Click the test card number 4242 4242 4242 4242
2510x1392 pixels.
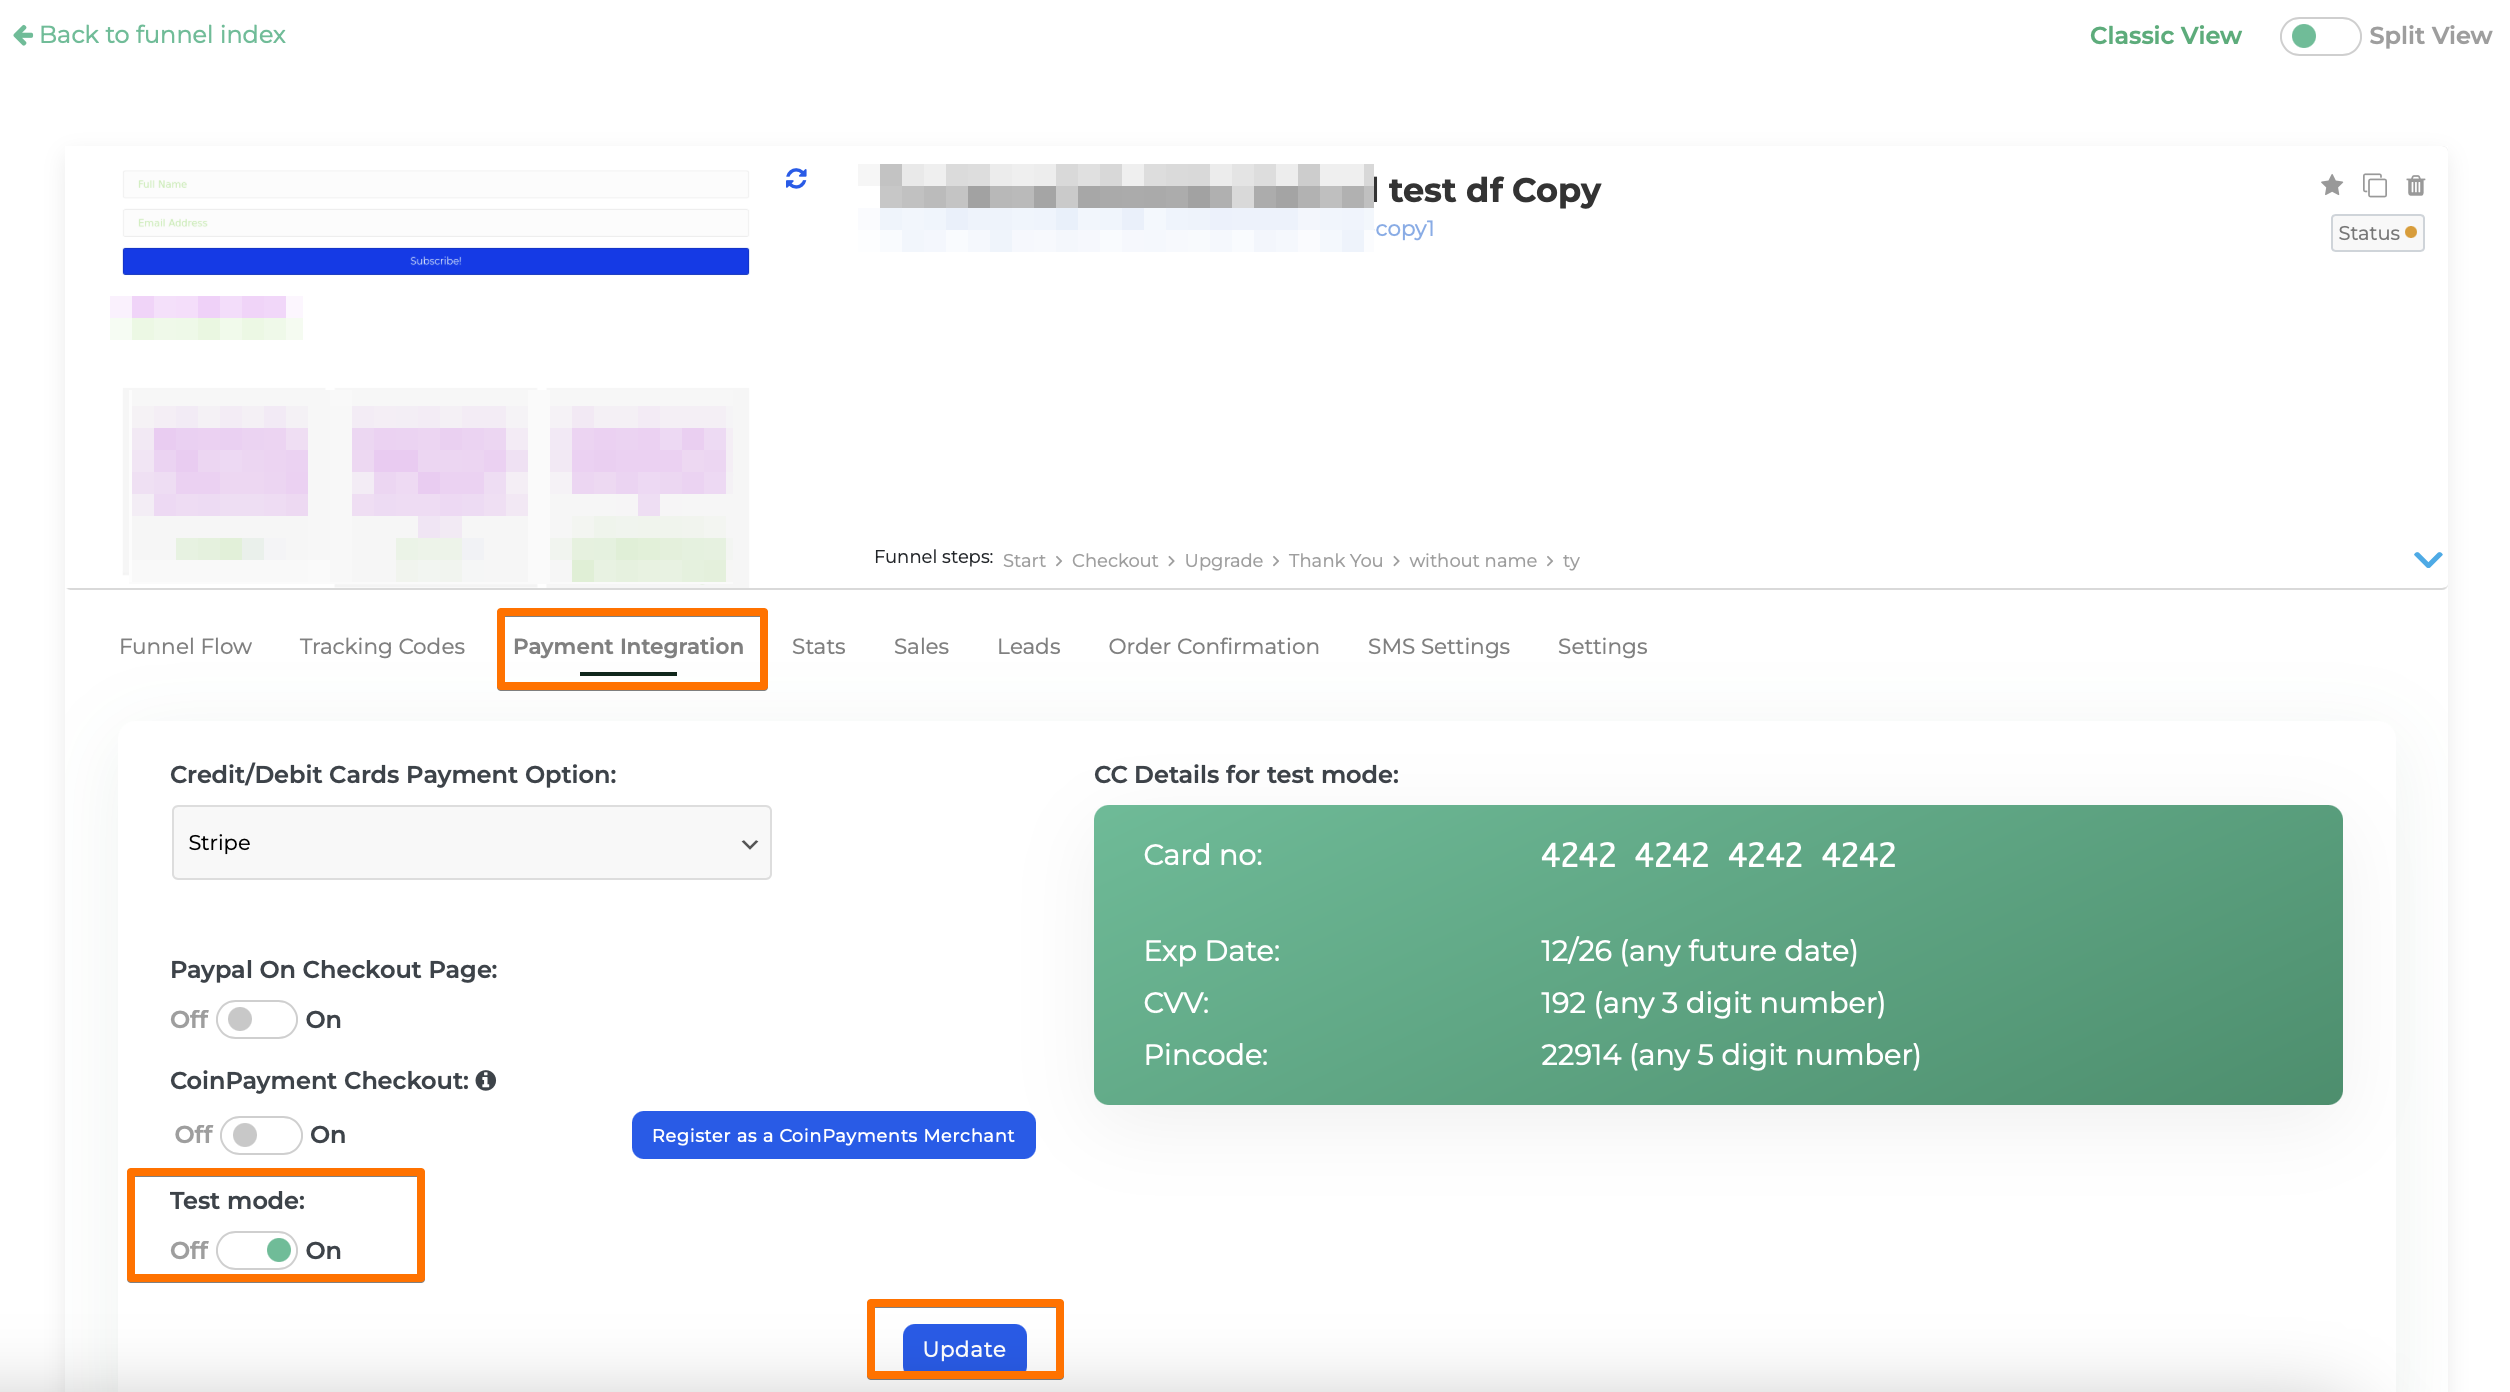pyautogui.click(x=1717, y=855)
